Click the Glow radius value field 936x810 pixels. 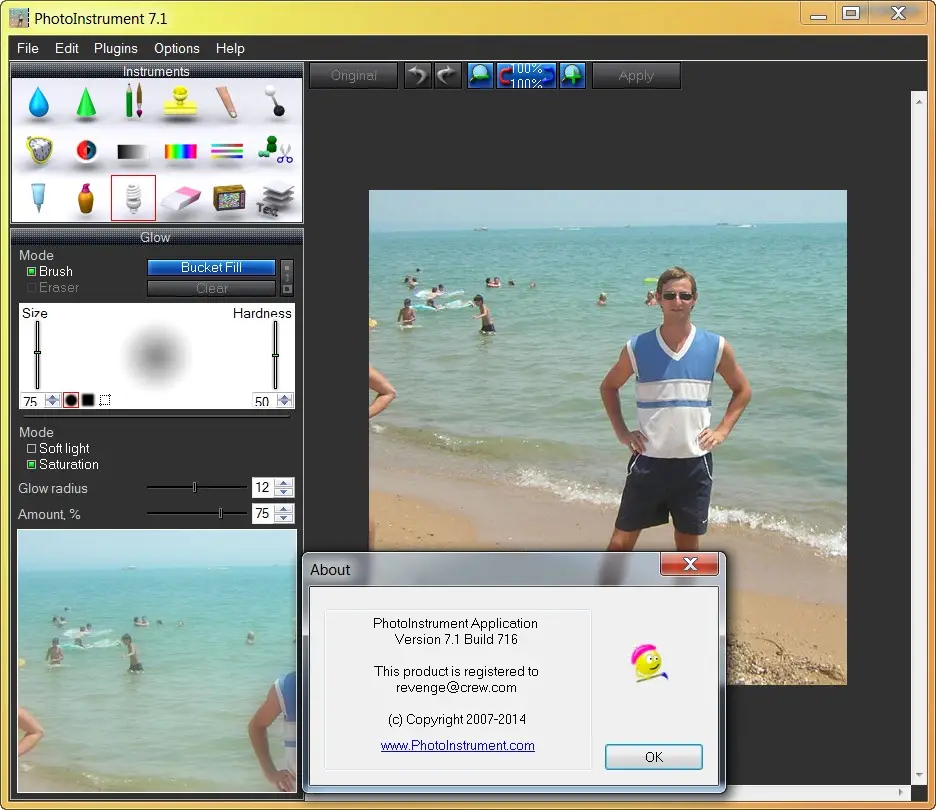(x=263, y=488)
